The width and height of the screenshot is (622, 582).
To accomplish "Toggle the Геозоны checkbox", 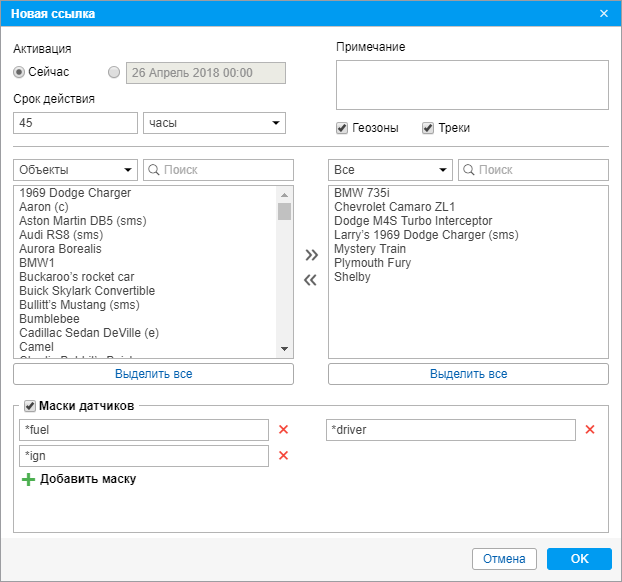I will click(x=342, y=128).
